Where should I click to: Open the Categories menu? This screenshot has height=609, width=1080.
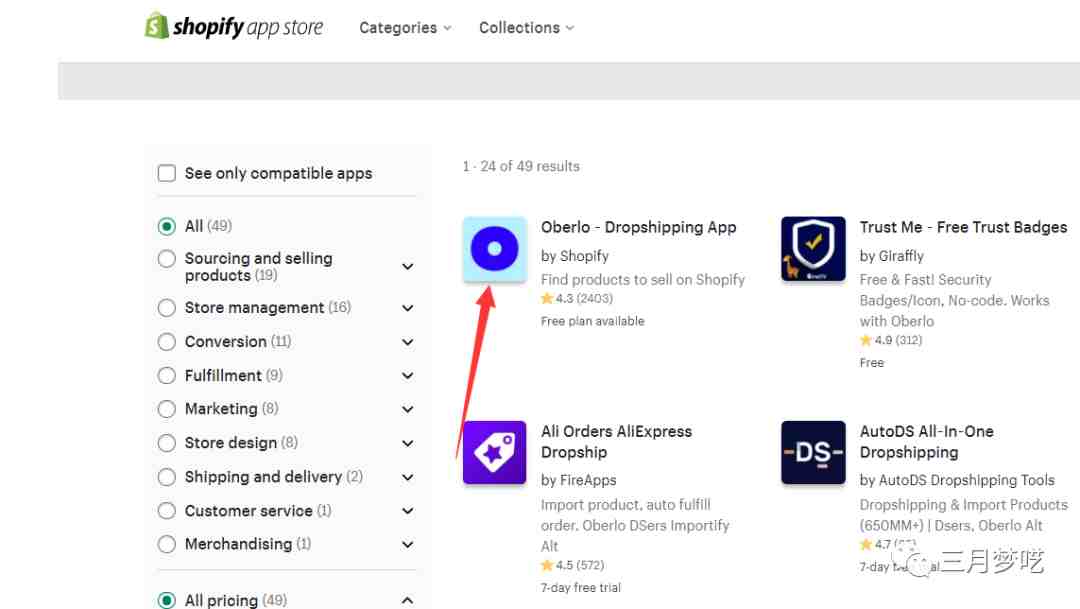pos(405,28)
